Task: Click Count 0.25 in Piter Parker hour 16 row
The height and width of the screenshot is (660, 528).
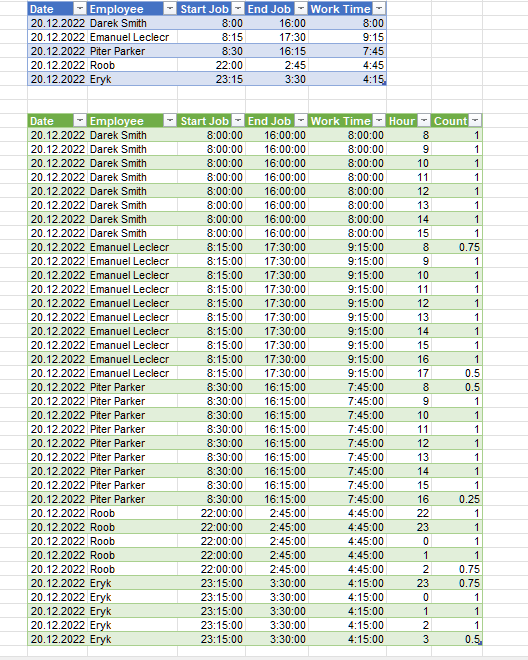Action: (456, 499)
